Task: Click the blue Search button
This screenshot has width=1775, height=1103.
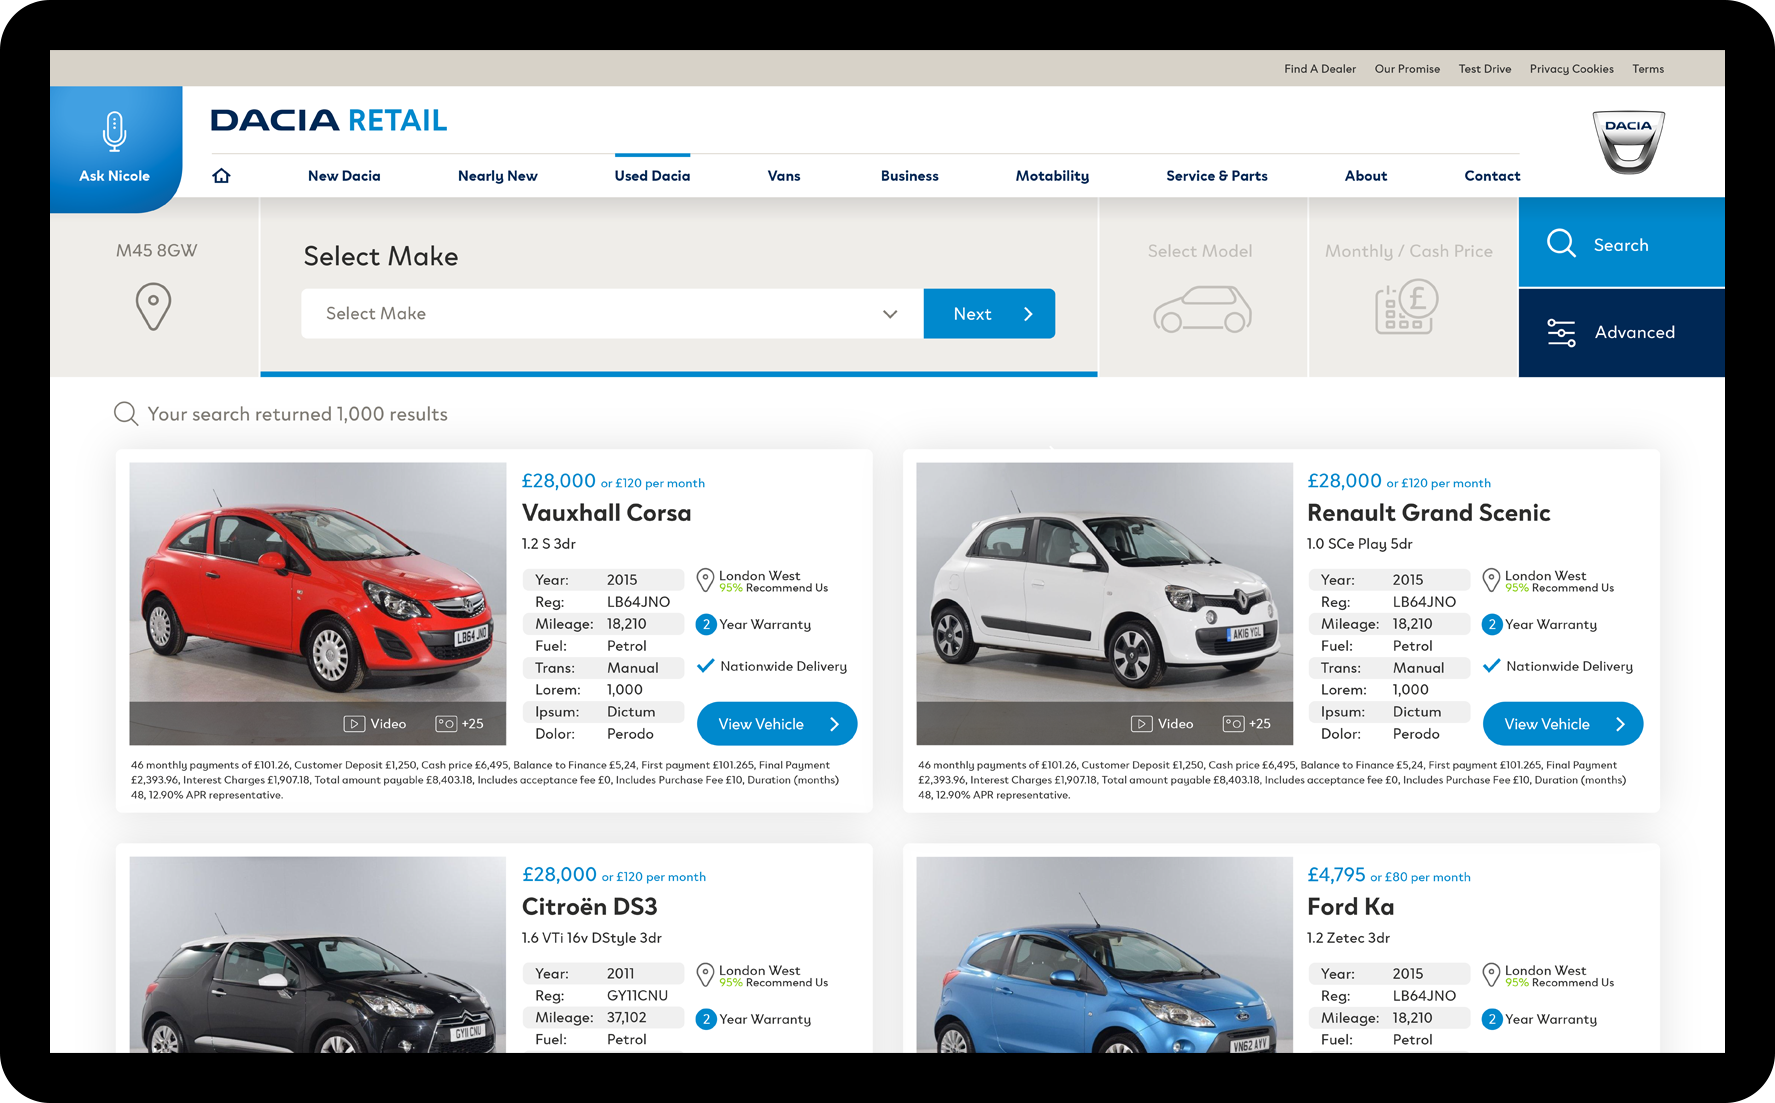Action: click(x=1621, y=244)
